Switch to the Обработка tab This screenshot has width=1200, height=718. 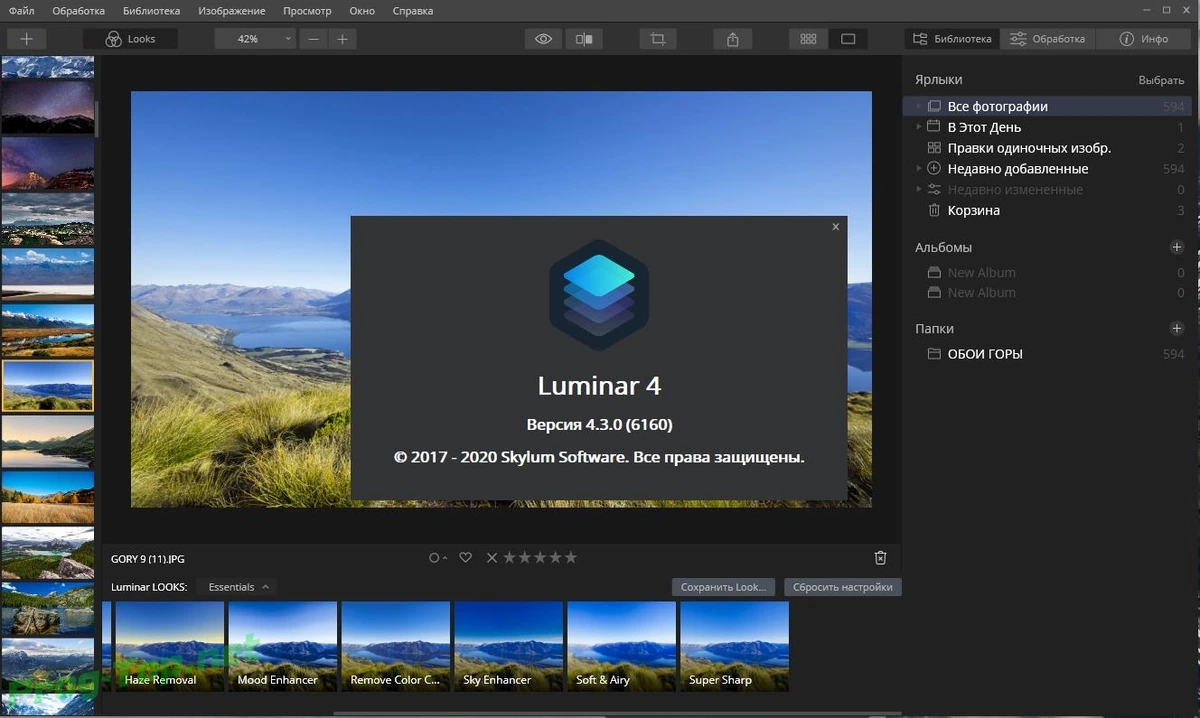pos(1047,39)
